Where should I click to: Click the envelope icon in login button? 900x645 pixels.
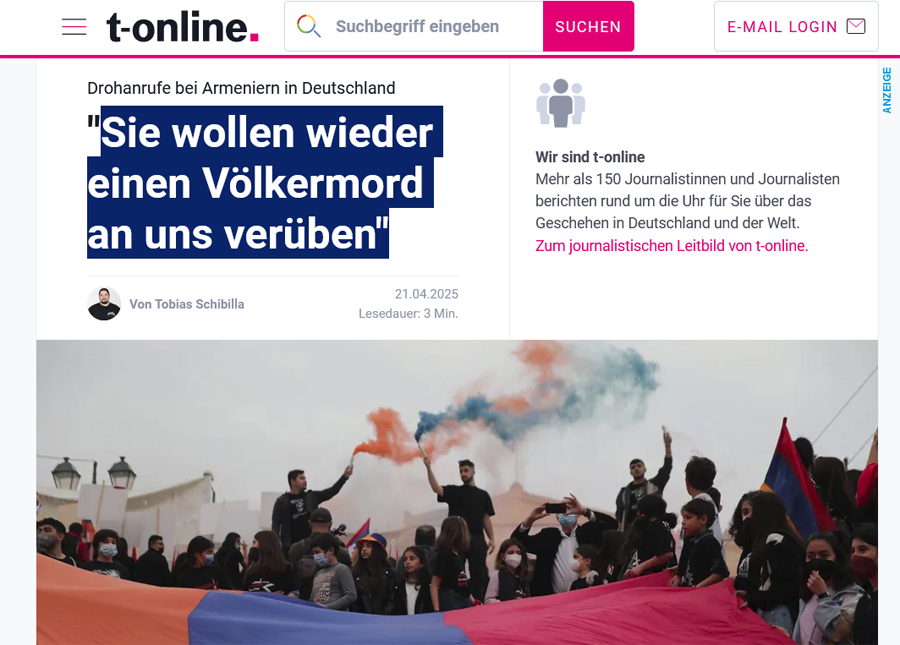[856, 26]
